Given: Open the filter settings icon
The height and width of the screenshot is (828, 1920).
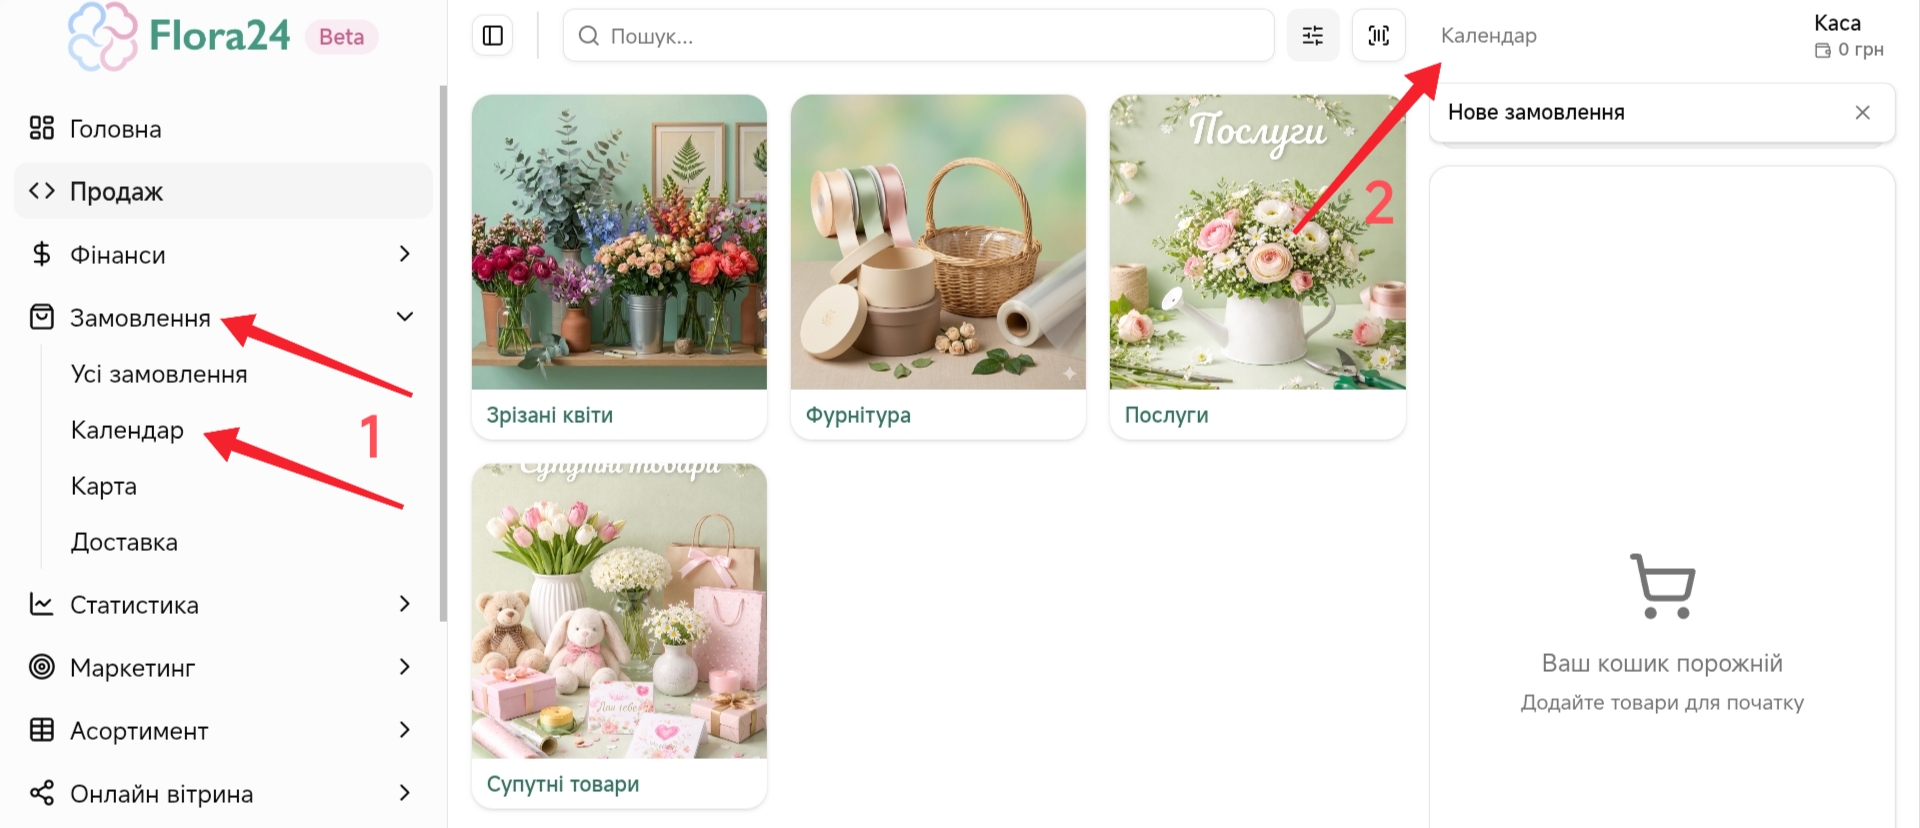Looking at the screenshot, I should pos(1312,36).
